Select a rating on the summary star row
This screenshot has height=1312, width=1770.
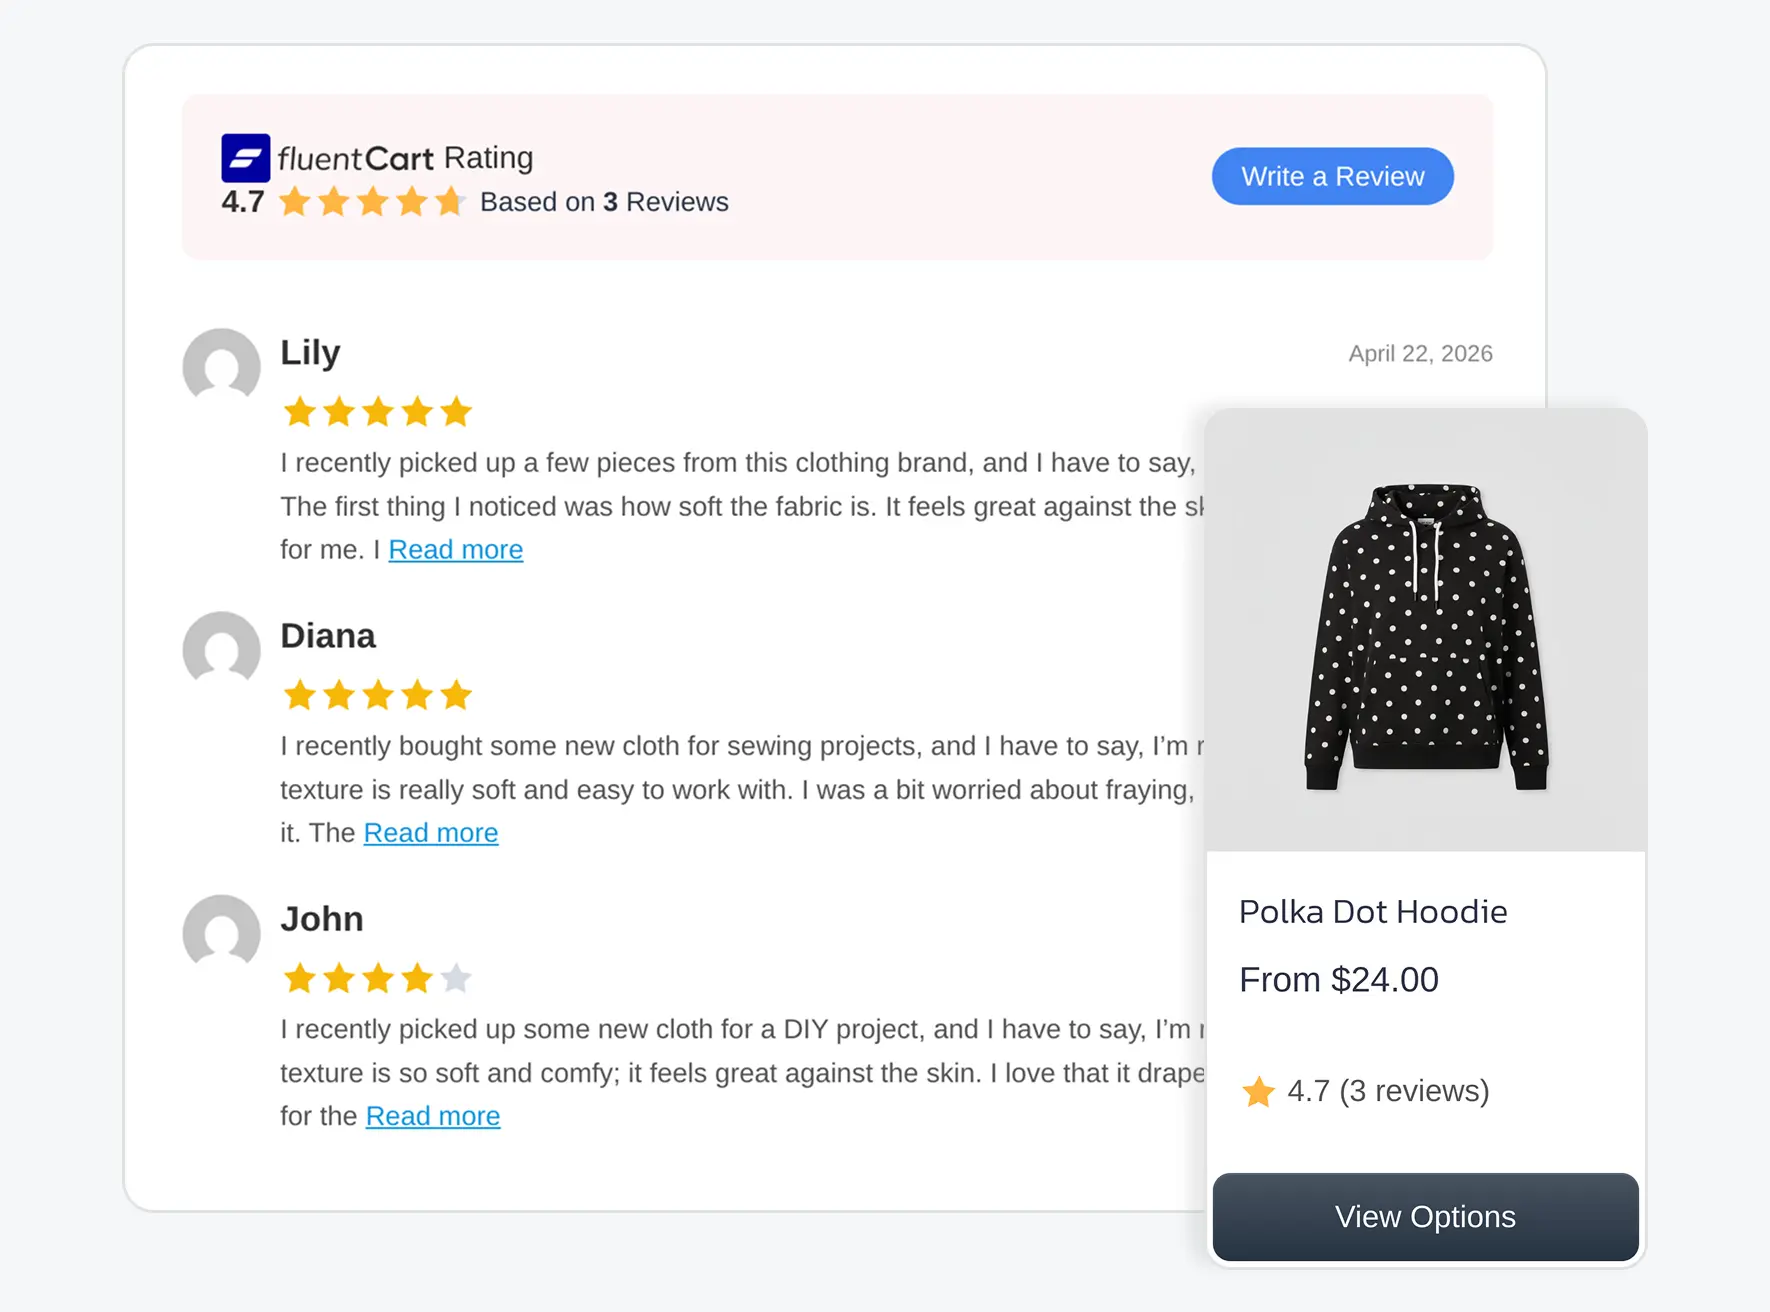tap(372, 201)
